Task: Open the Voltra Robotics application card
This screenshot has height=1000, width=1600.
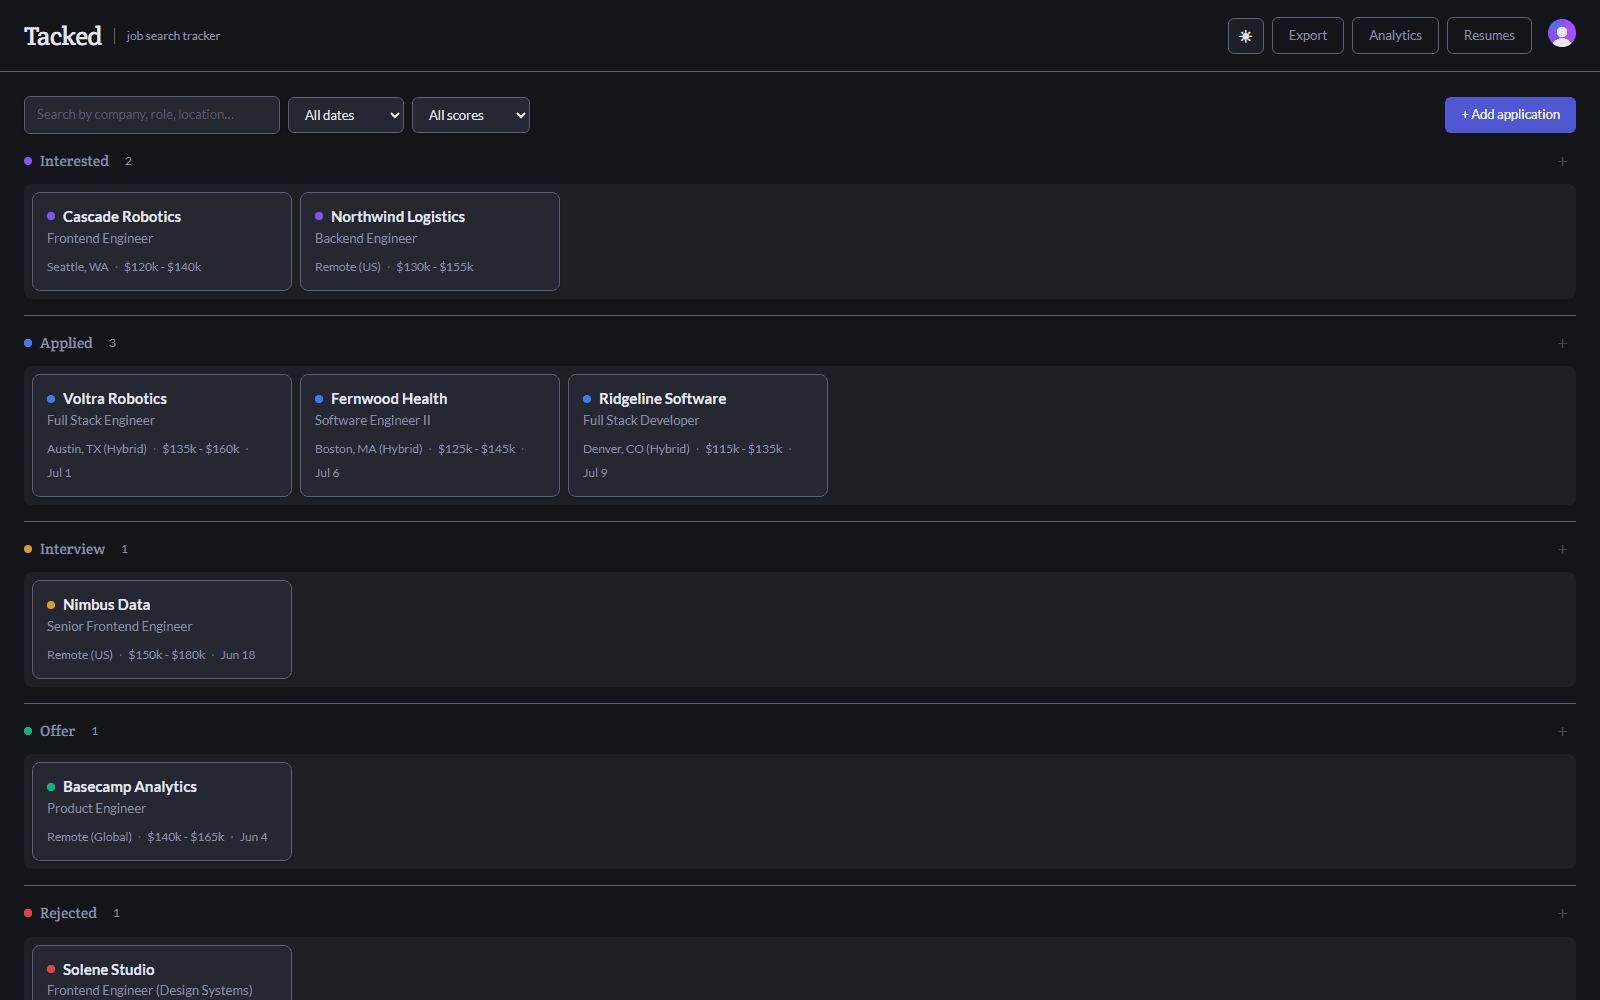Action: (x=162, y=435)
